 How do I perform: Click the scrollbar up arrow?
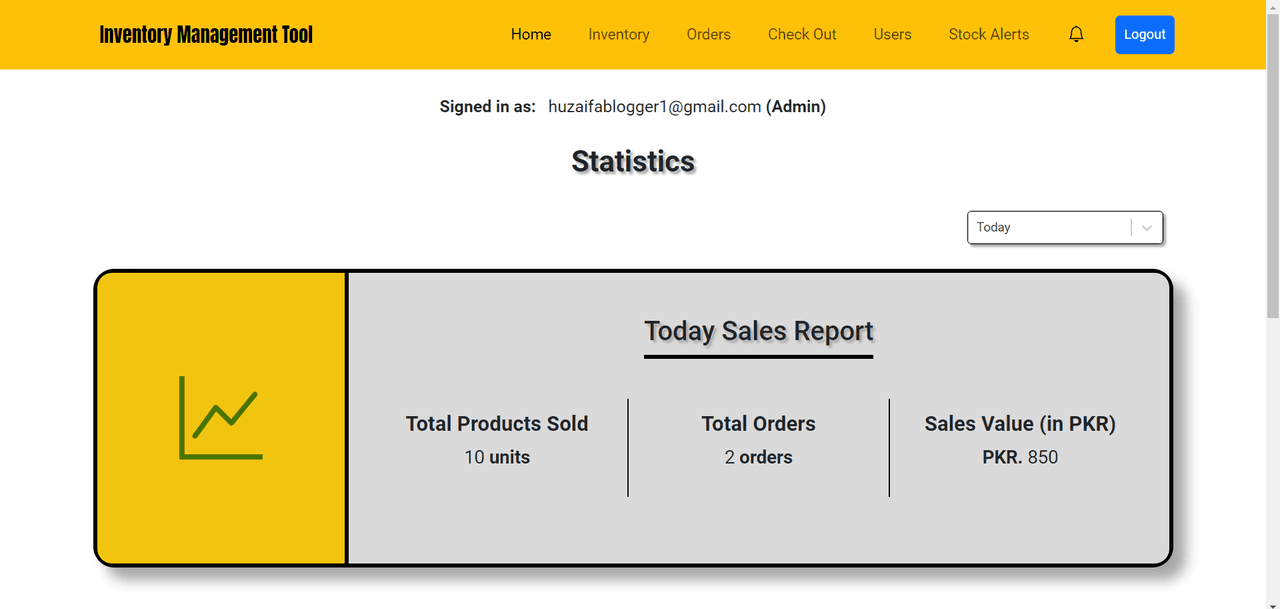tap(1272, 8)
